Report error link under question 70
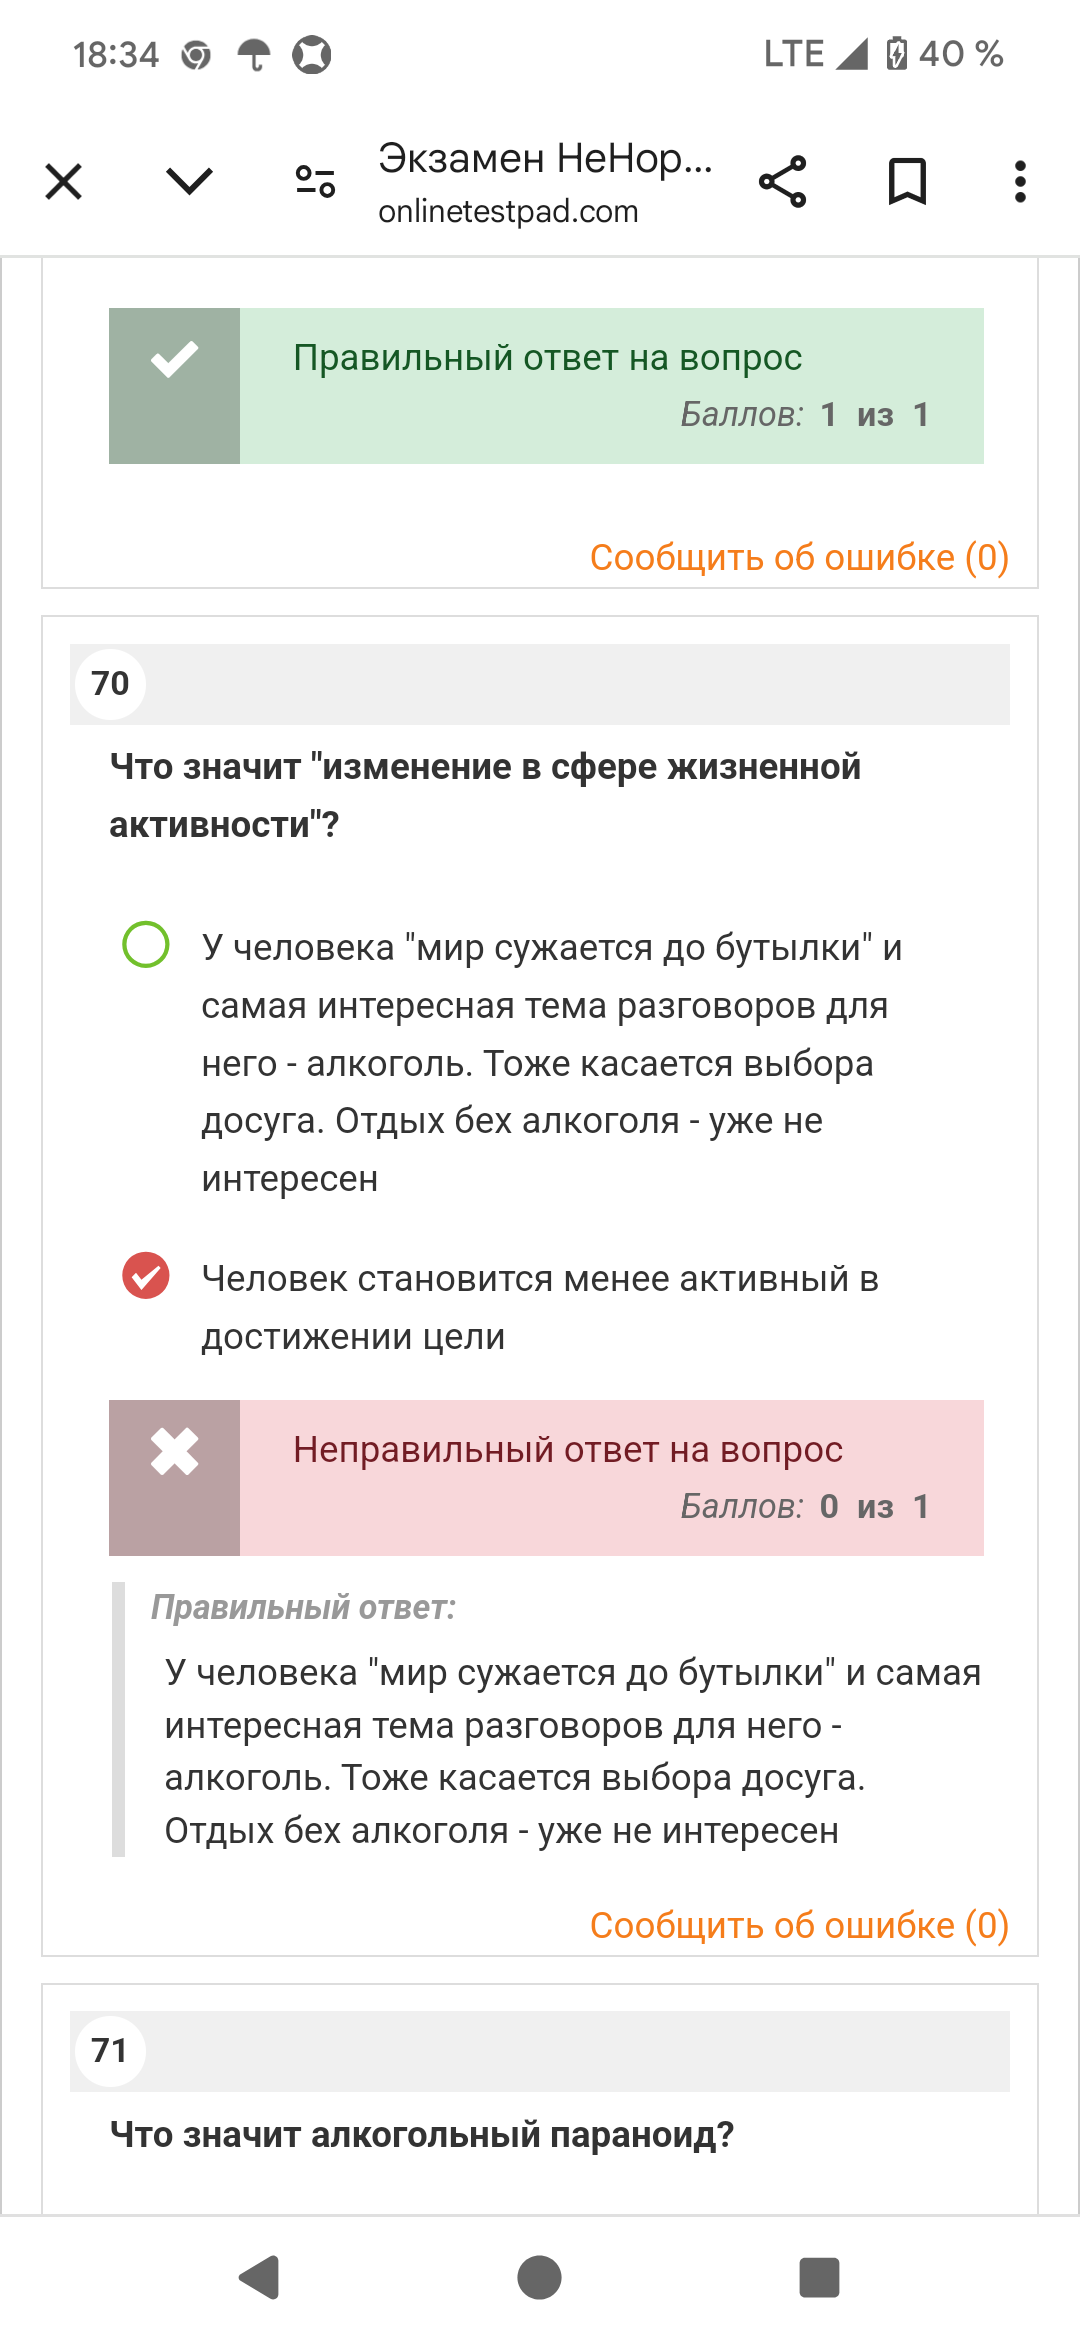Image resolution: width=1080 pixels, height=2340 pixels. point(799,1925)
